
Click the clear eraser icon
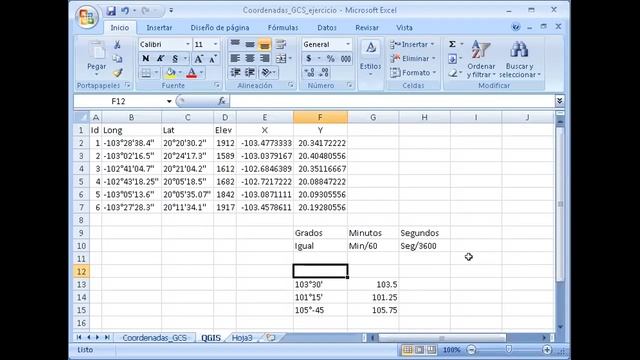(x=453, y=73)
